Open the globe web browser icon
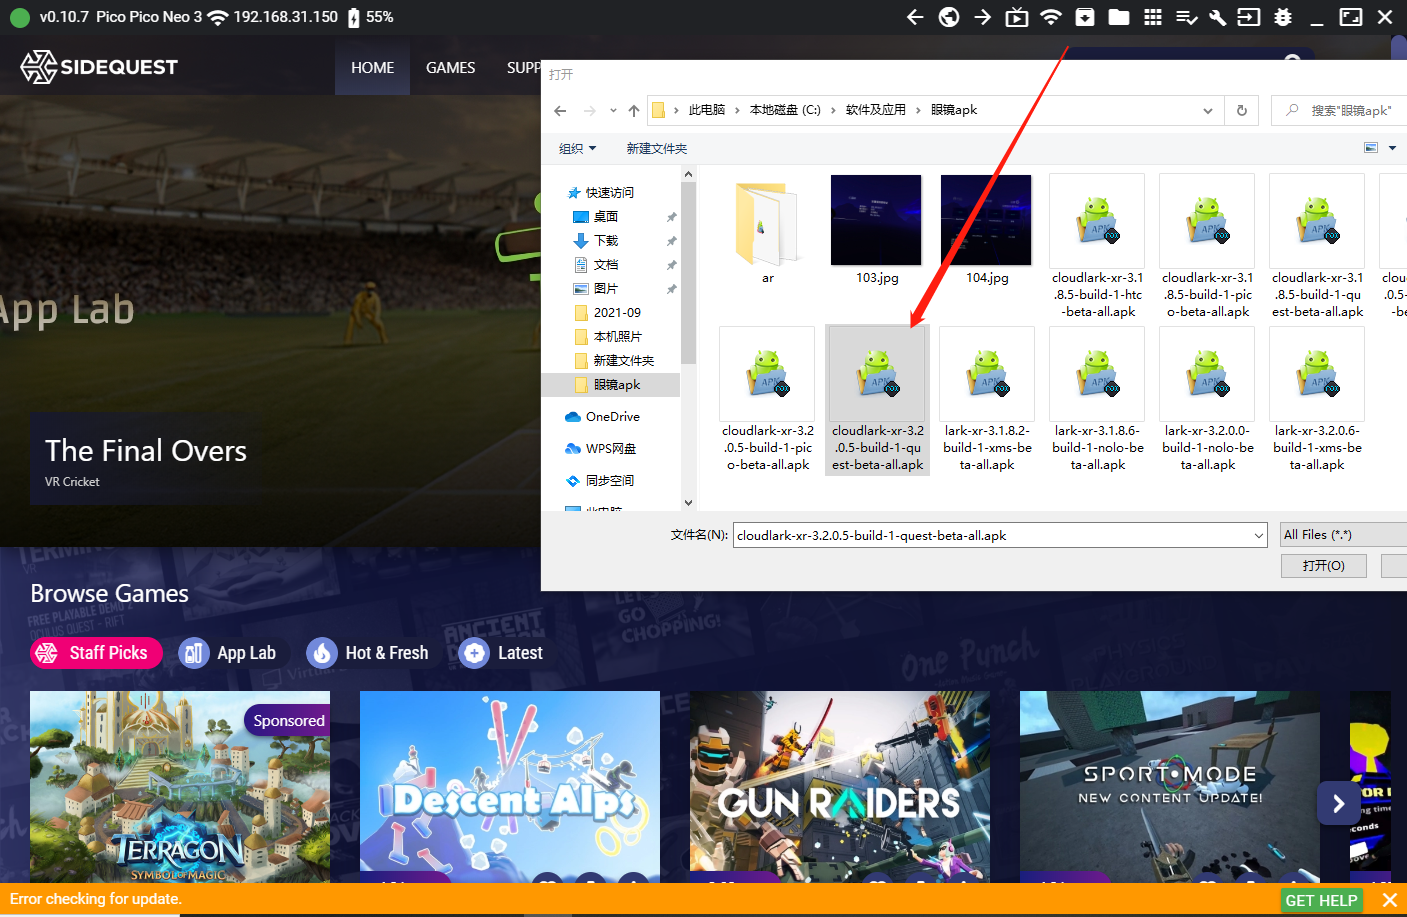1407x917 pixels. click(949, 17)
